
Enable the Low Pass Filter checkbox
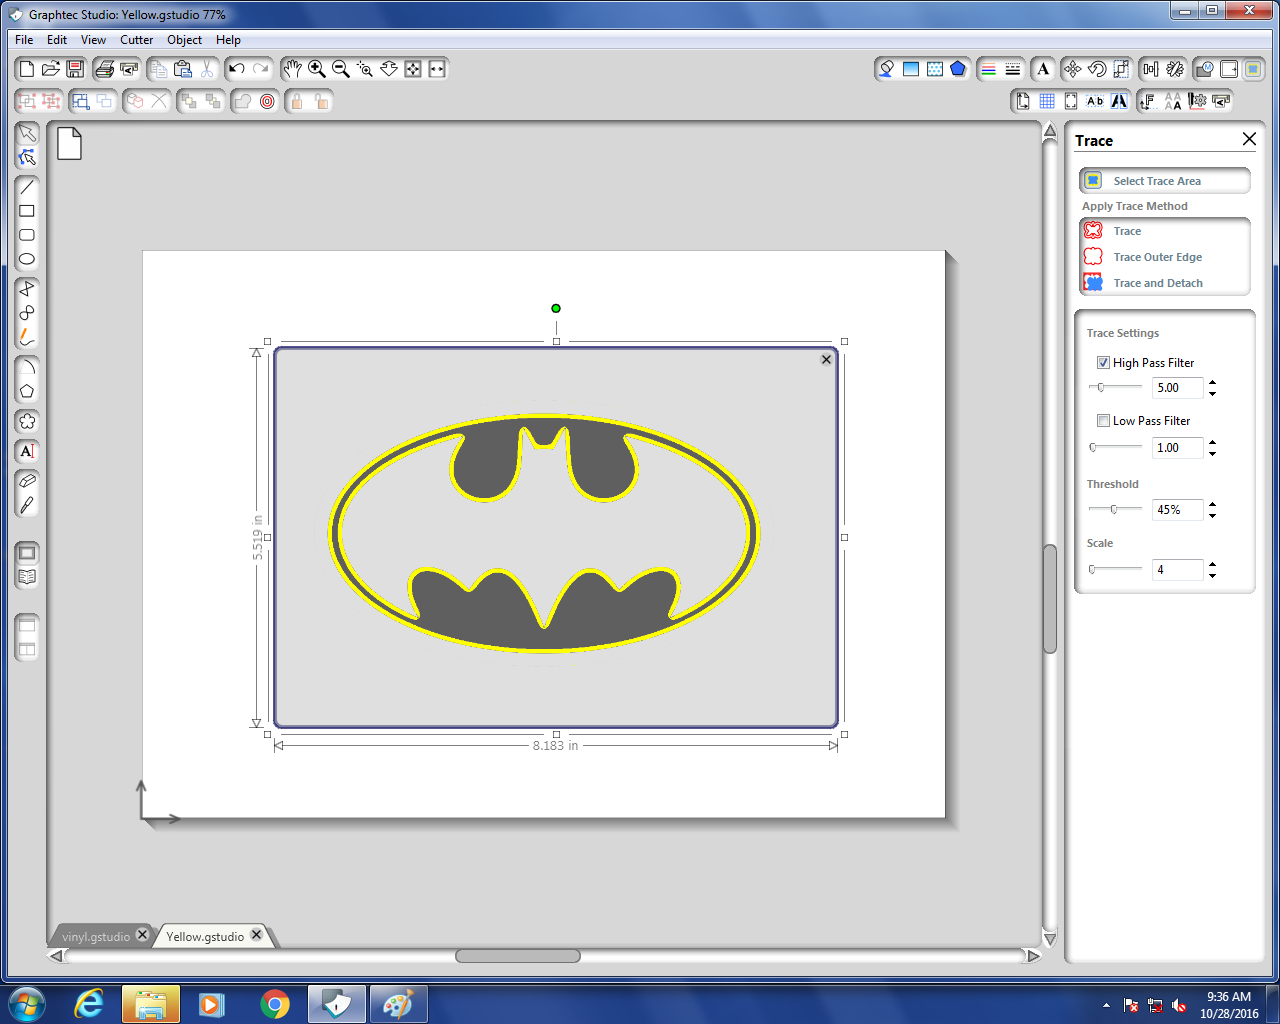click(1103, 421)
